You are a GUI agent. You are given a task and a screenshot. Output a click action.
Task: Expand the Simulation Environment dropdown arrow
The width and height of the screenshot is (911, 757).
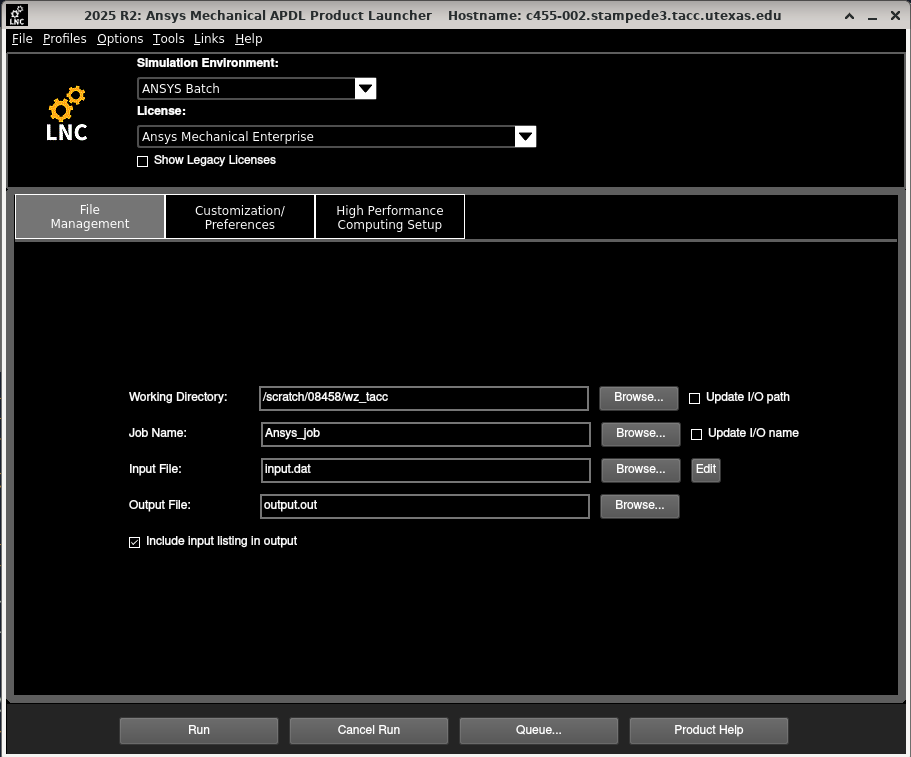[365, 89]
